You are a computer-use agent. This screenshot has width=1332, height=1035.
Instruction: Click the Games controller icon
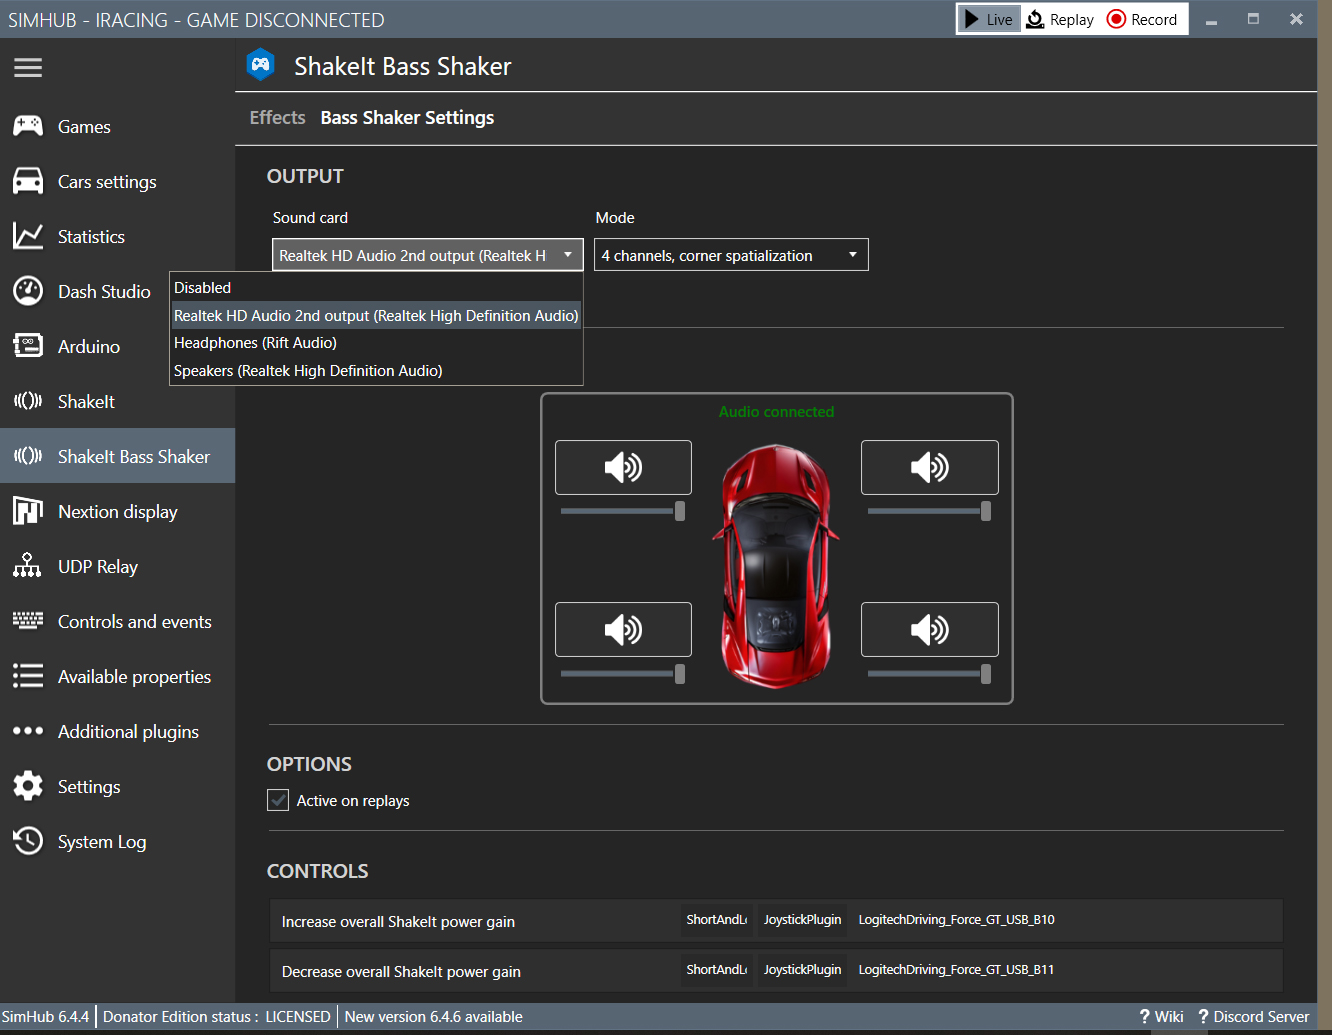point(28,126)
